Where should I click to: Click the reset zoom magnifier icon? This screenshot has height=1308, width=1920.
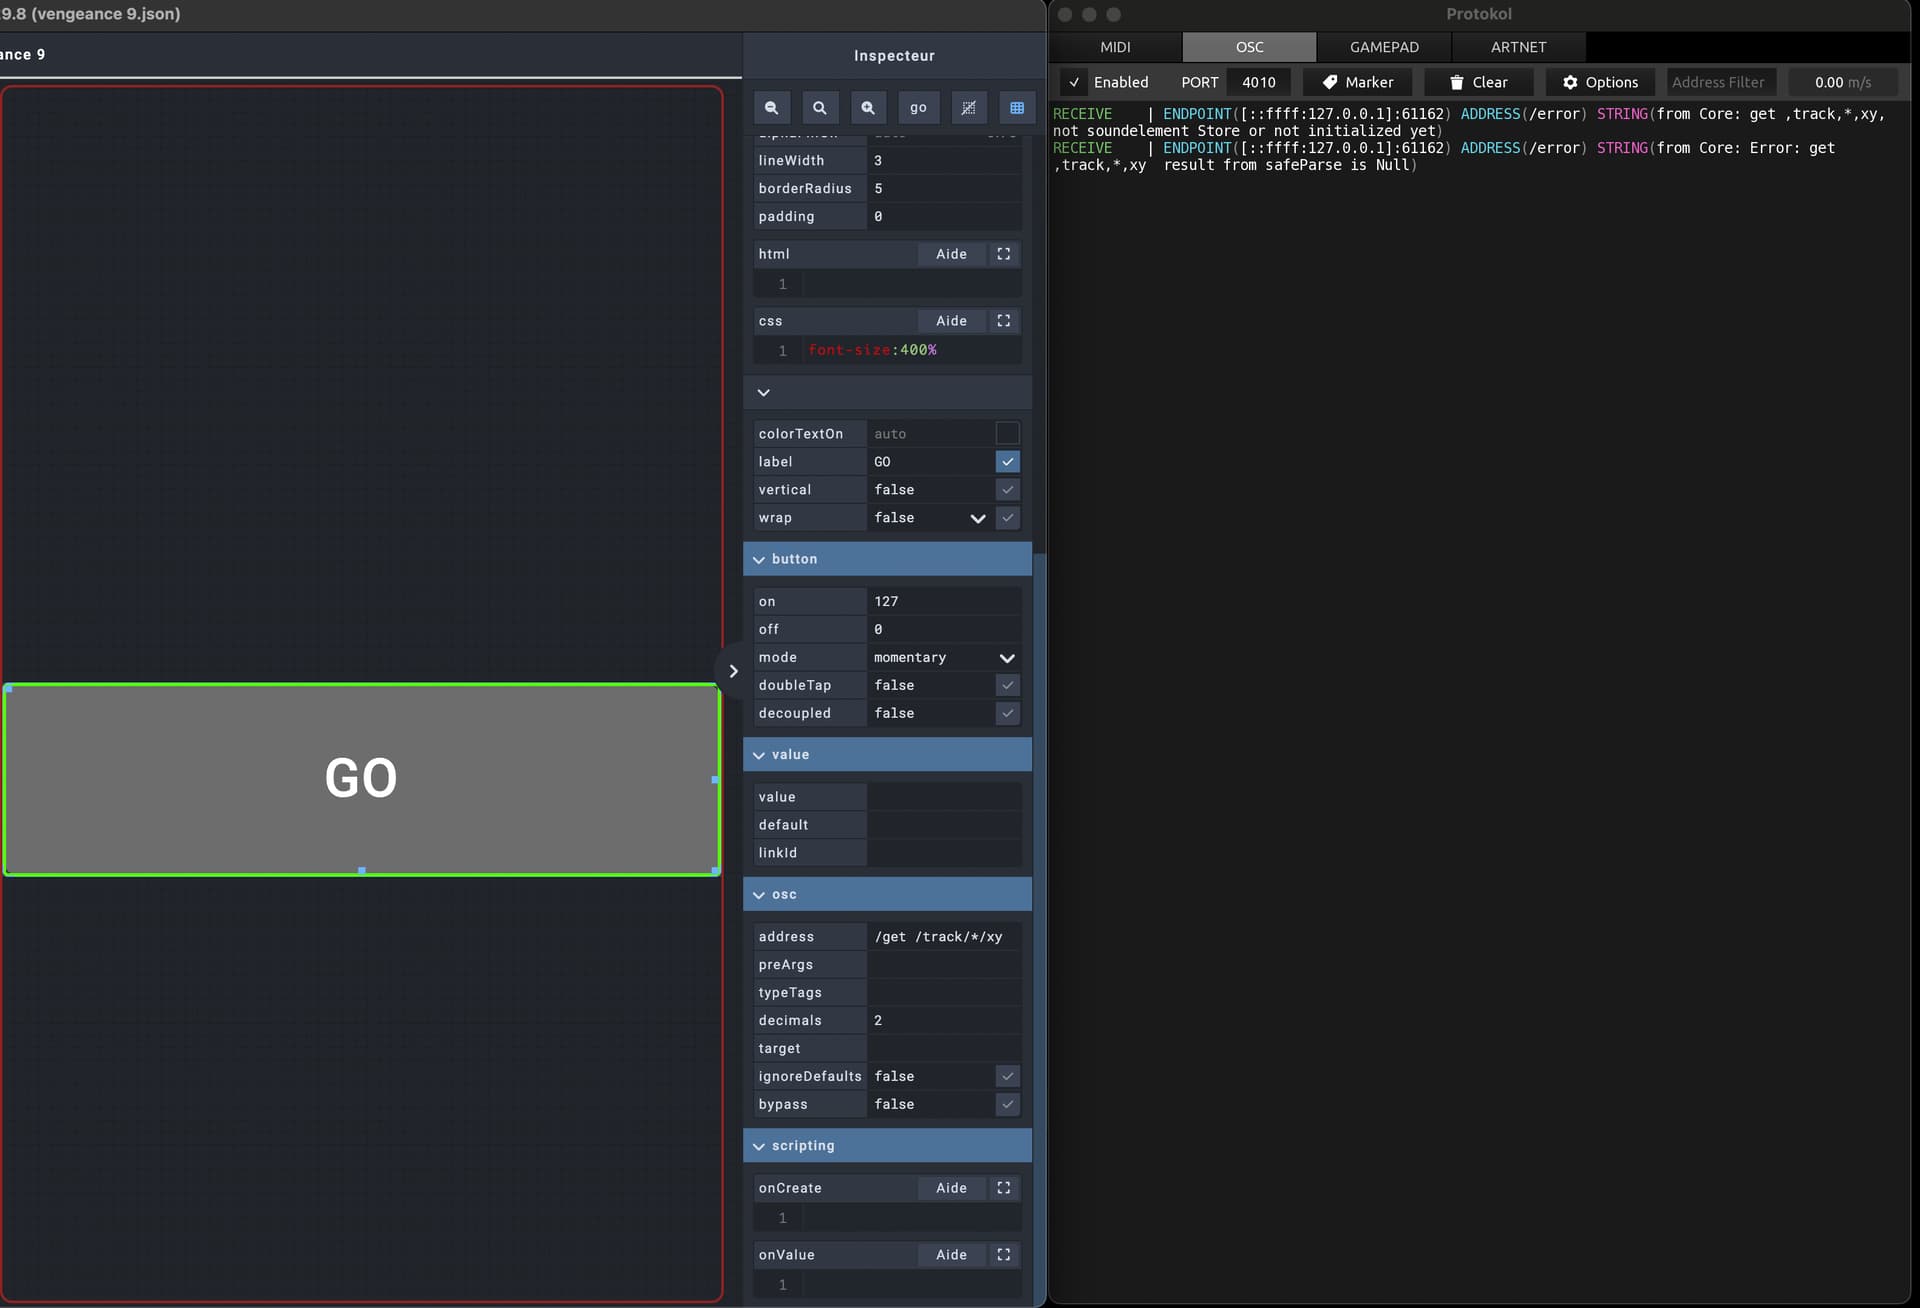[x=819, y=108]
